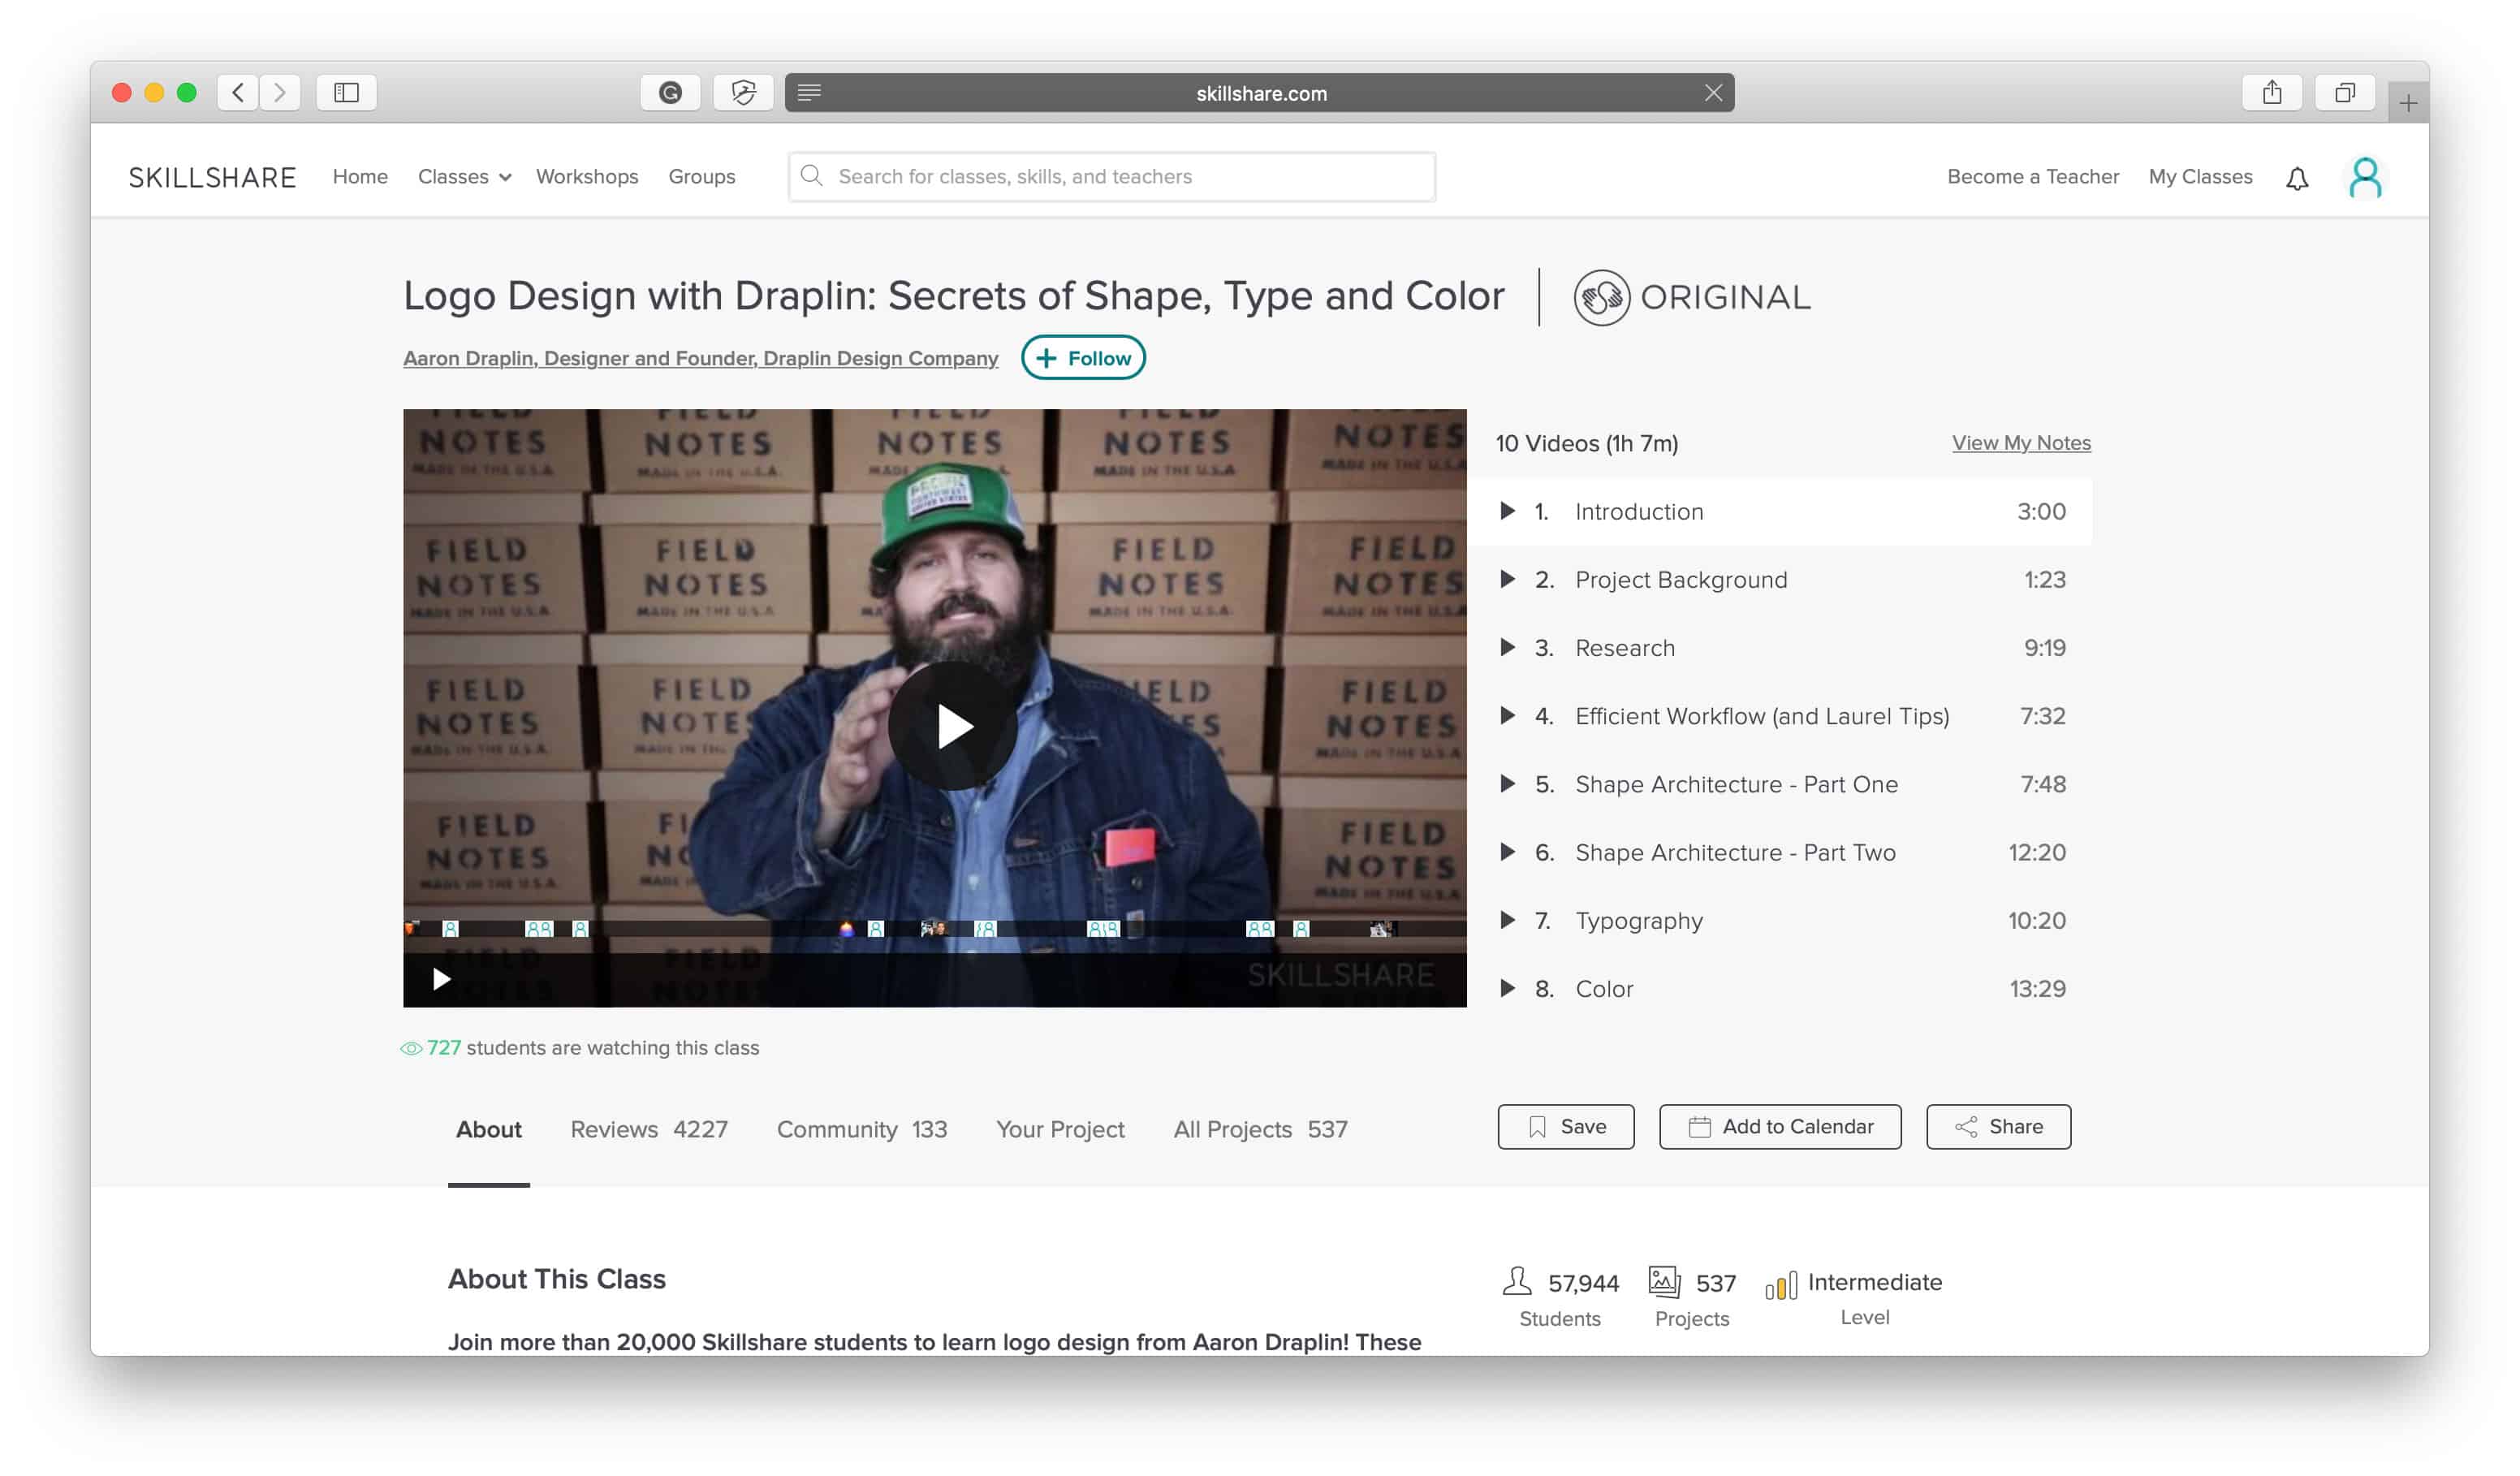This screenshot has height=1476, width=2520.
Task: Show Reader view icon in address bar
Action: coord(809,93)
